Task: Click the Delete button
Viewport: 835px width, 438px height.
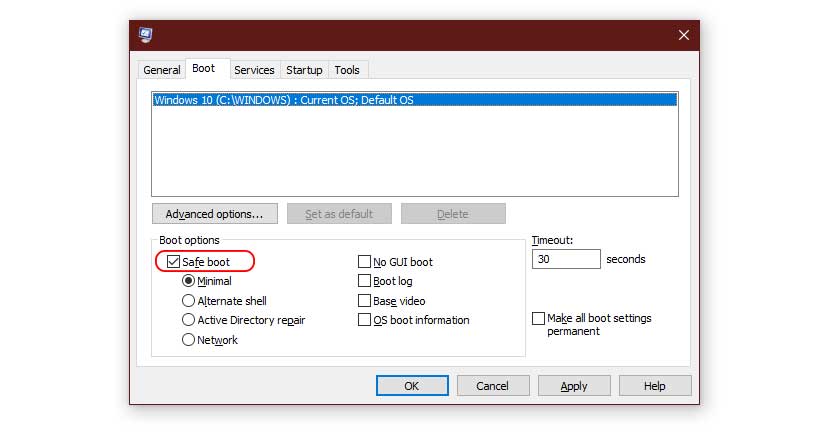Action: point(453,214)
